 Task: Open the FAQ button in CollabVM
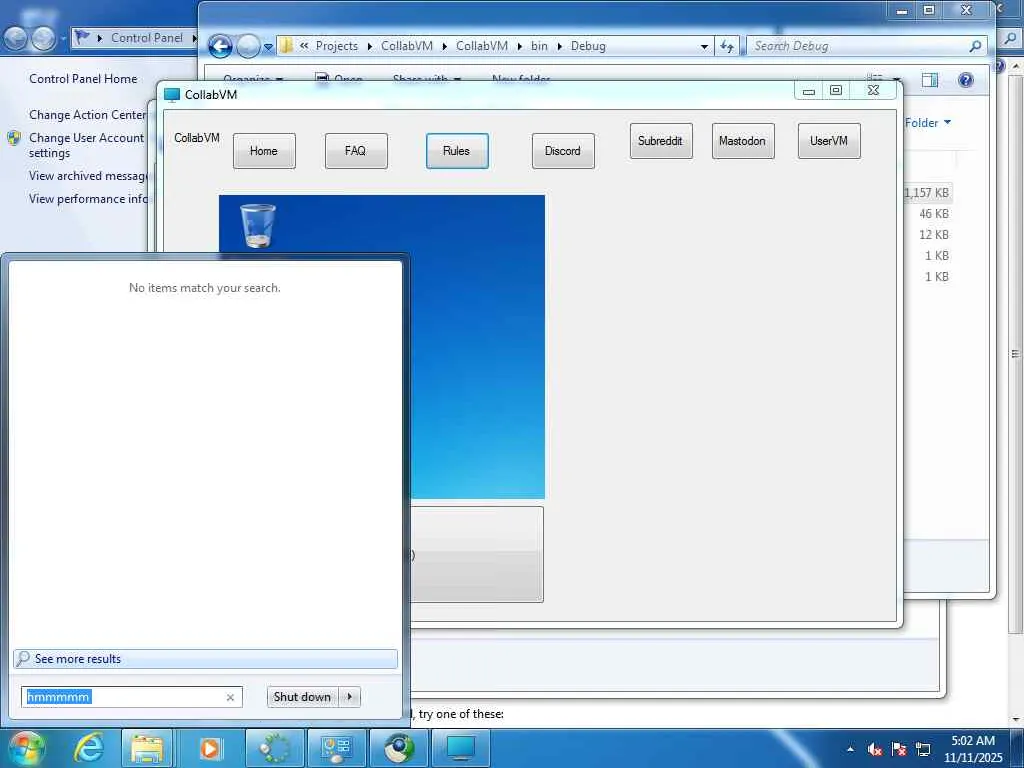pyautogui.click(x=356, y=151)
